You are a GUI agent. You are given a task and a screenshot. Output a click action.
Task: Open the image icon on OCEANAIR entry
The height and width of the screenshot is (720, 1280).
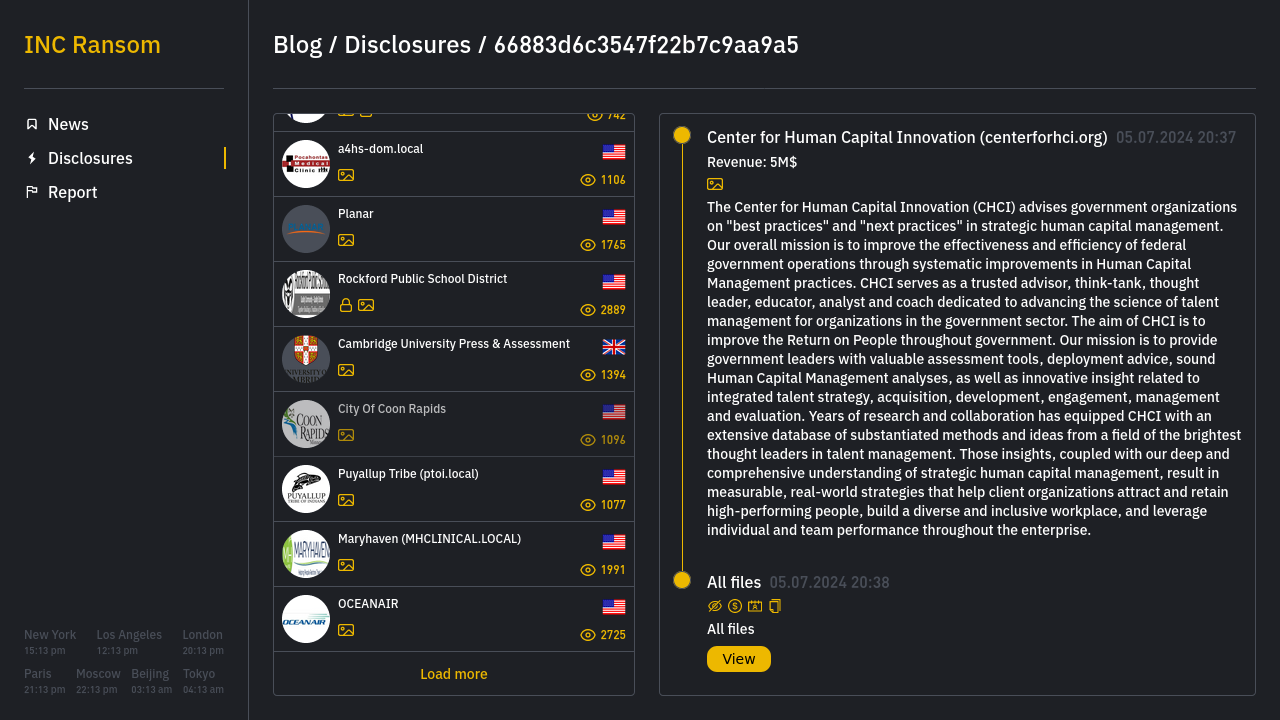point(345,630)
